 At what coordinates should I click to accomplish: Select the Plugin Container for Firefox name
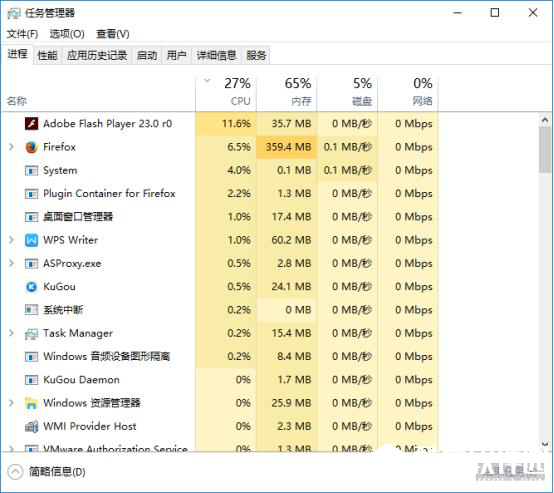(109, 194)
